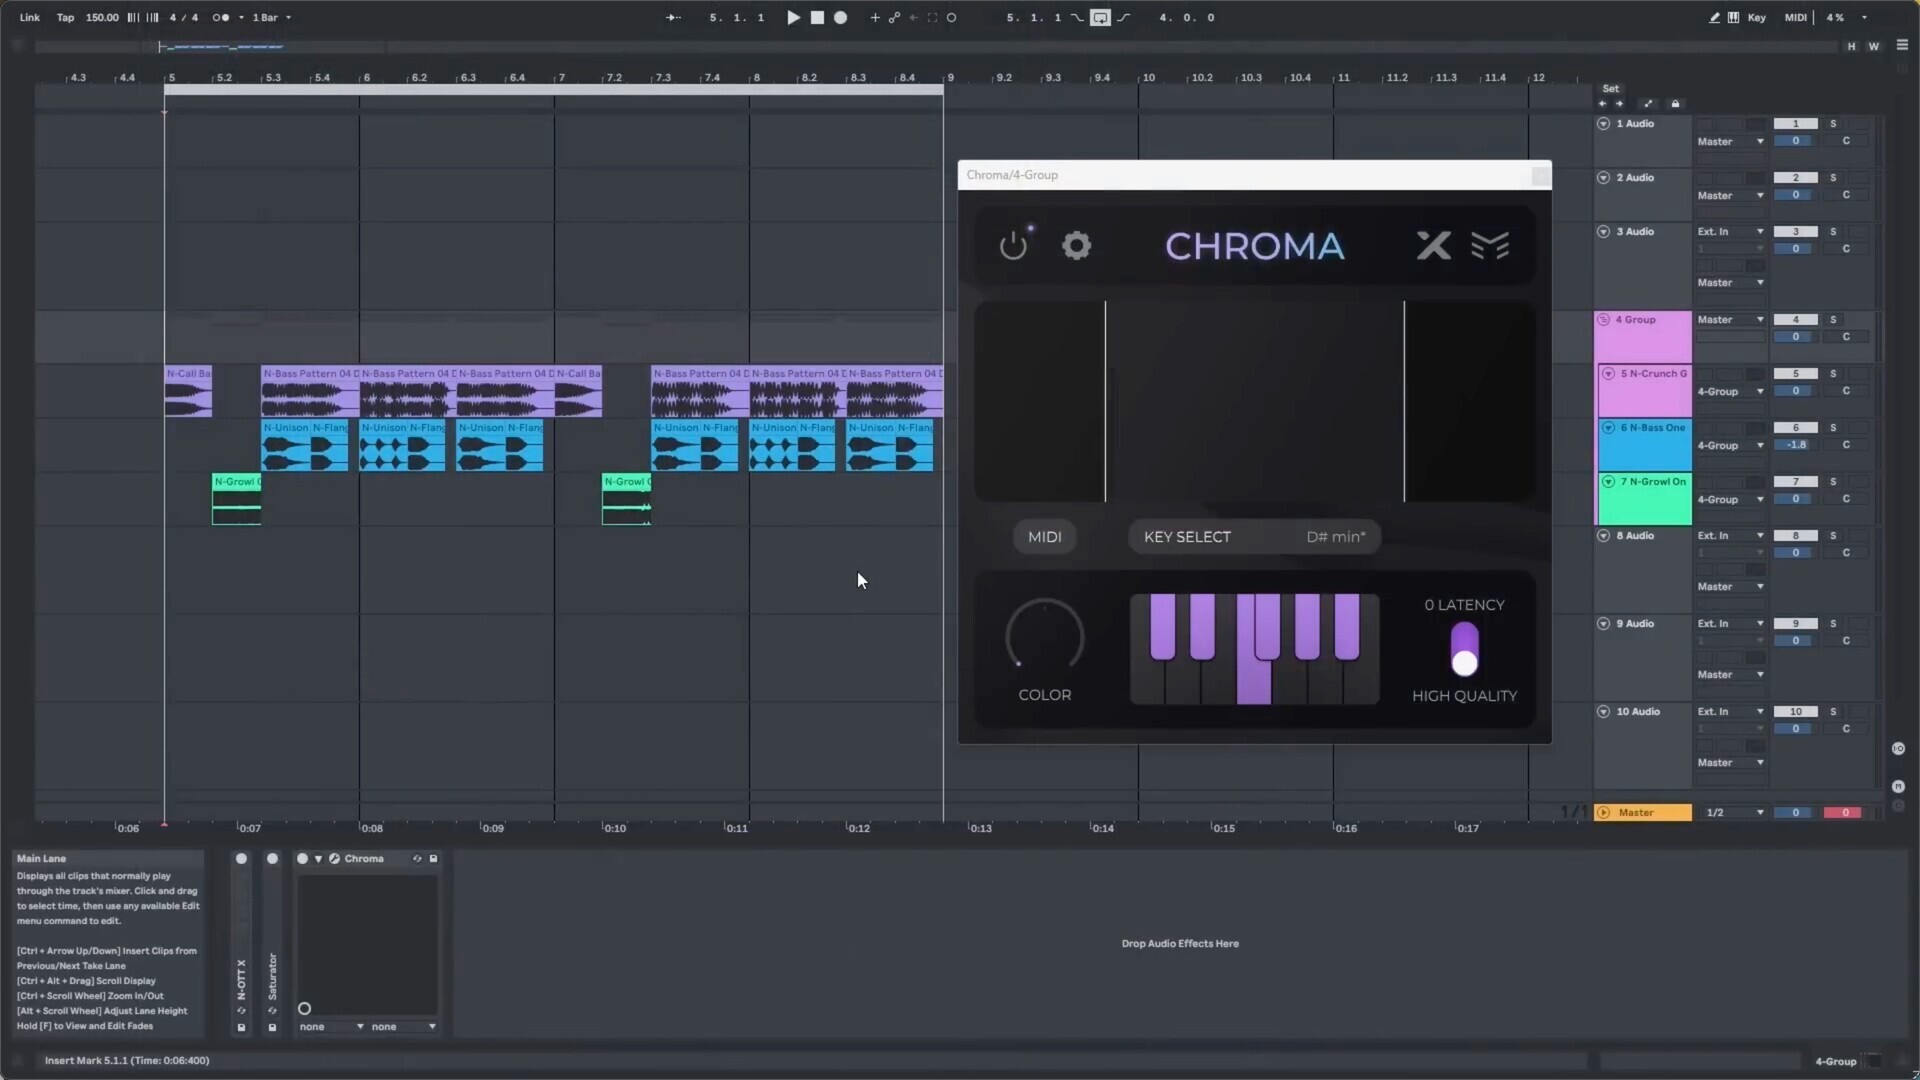
Task: Open the 1 Bar quantization dropdown
Action: point(271,17)
